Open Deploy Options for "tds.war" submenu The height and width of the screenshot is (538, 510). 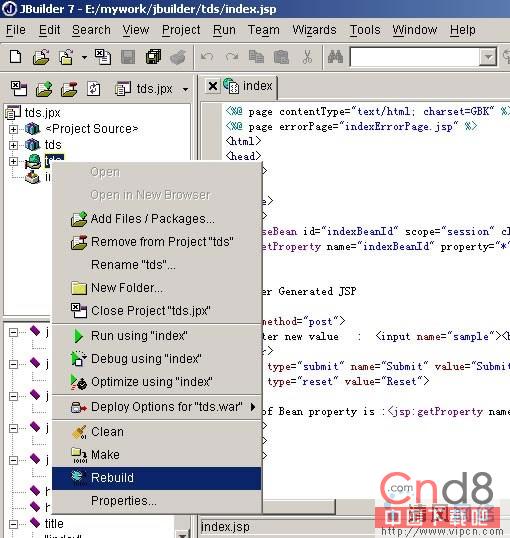tap(157, 407)
